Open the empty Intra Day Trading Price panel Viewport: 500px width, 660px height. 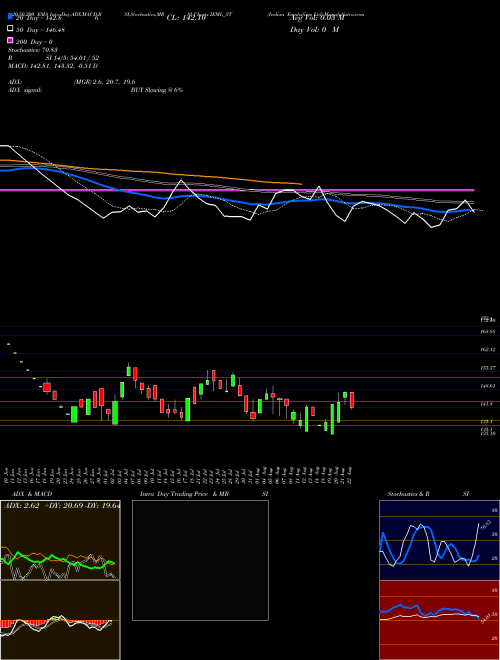(200, 560)
